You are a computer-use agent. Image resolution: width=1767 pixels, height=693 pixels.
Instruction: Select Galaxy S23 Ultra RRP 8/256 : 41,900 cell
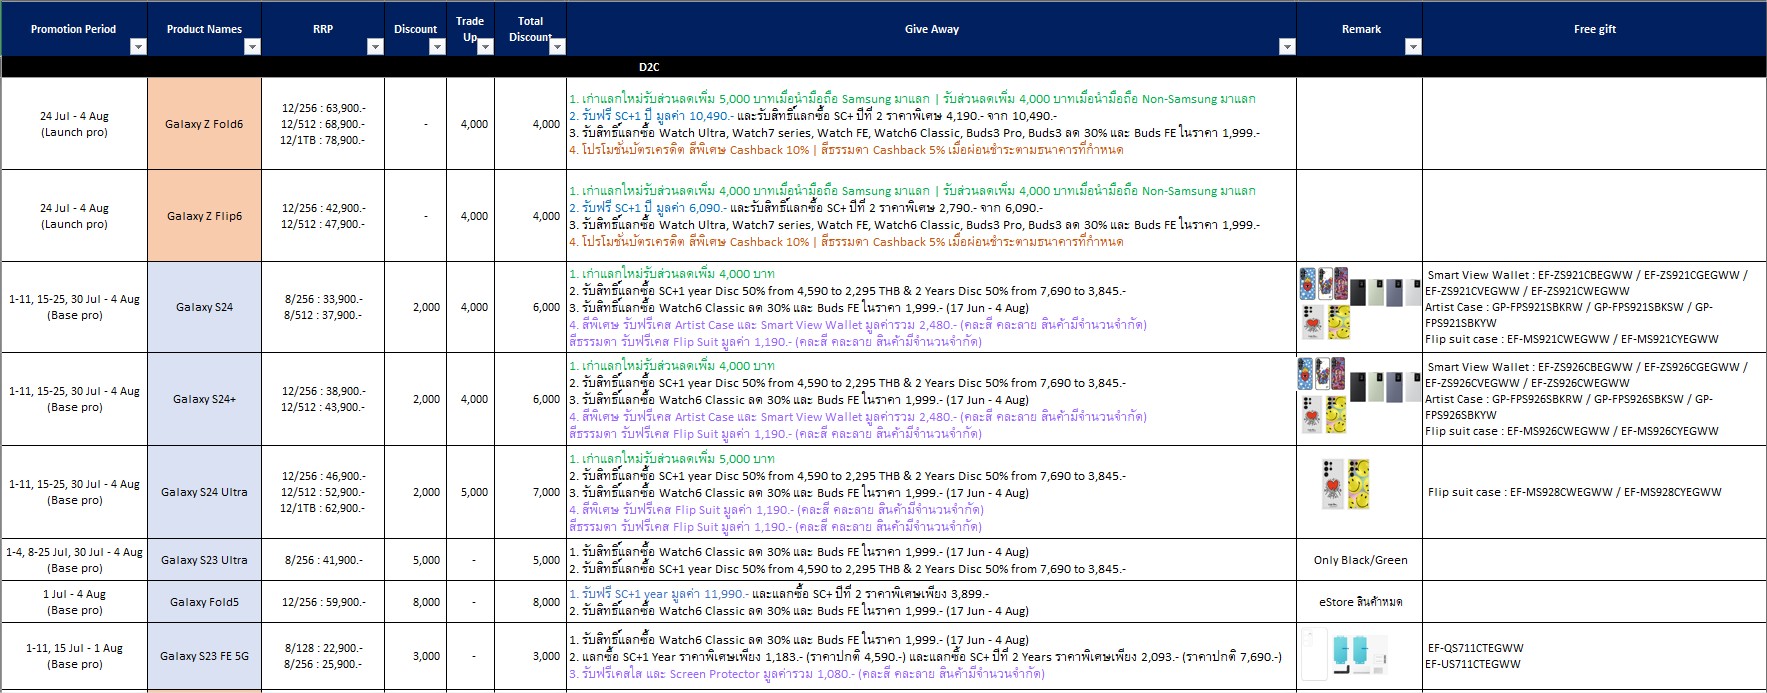click(323, 560)
